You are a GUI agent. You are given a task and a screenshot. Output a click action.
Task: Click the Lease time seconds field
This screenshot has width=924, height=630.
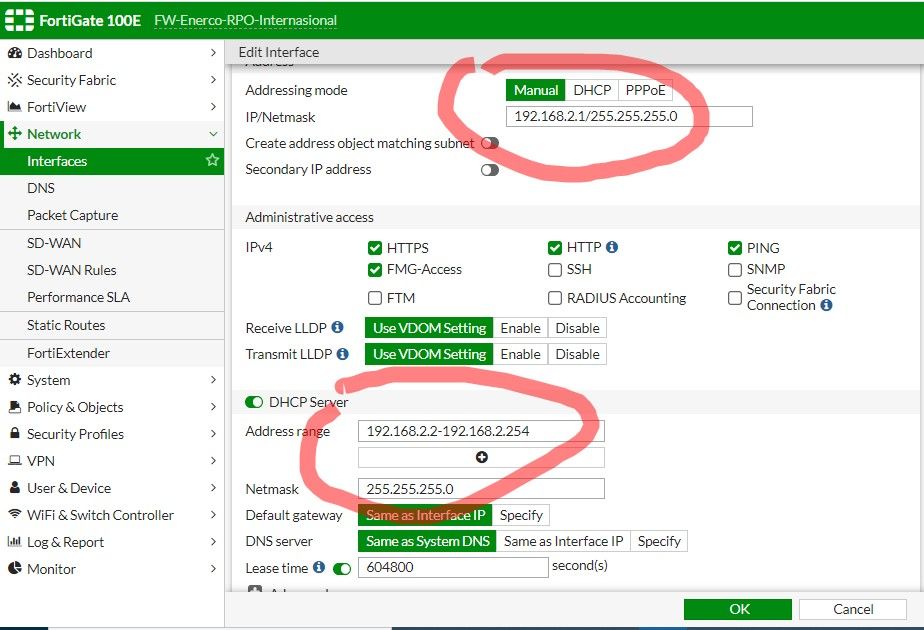tap(453, 568)
